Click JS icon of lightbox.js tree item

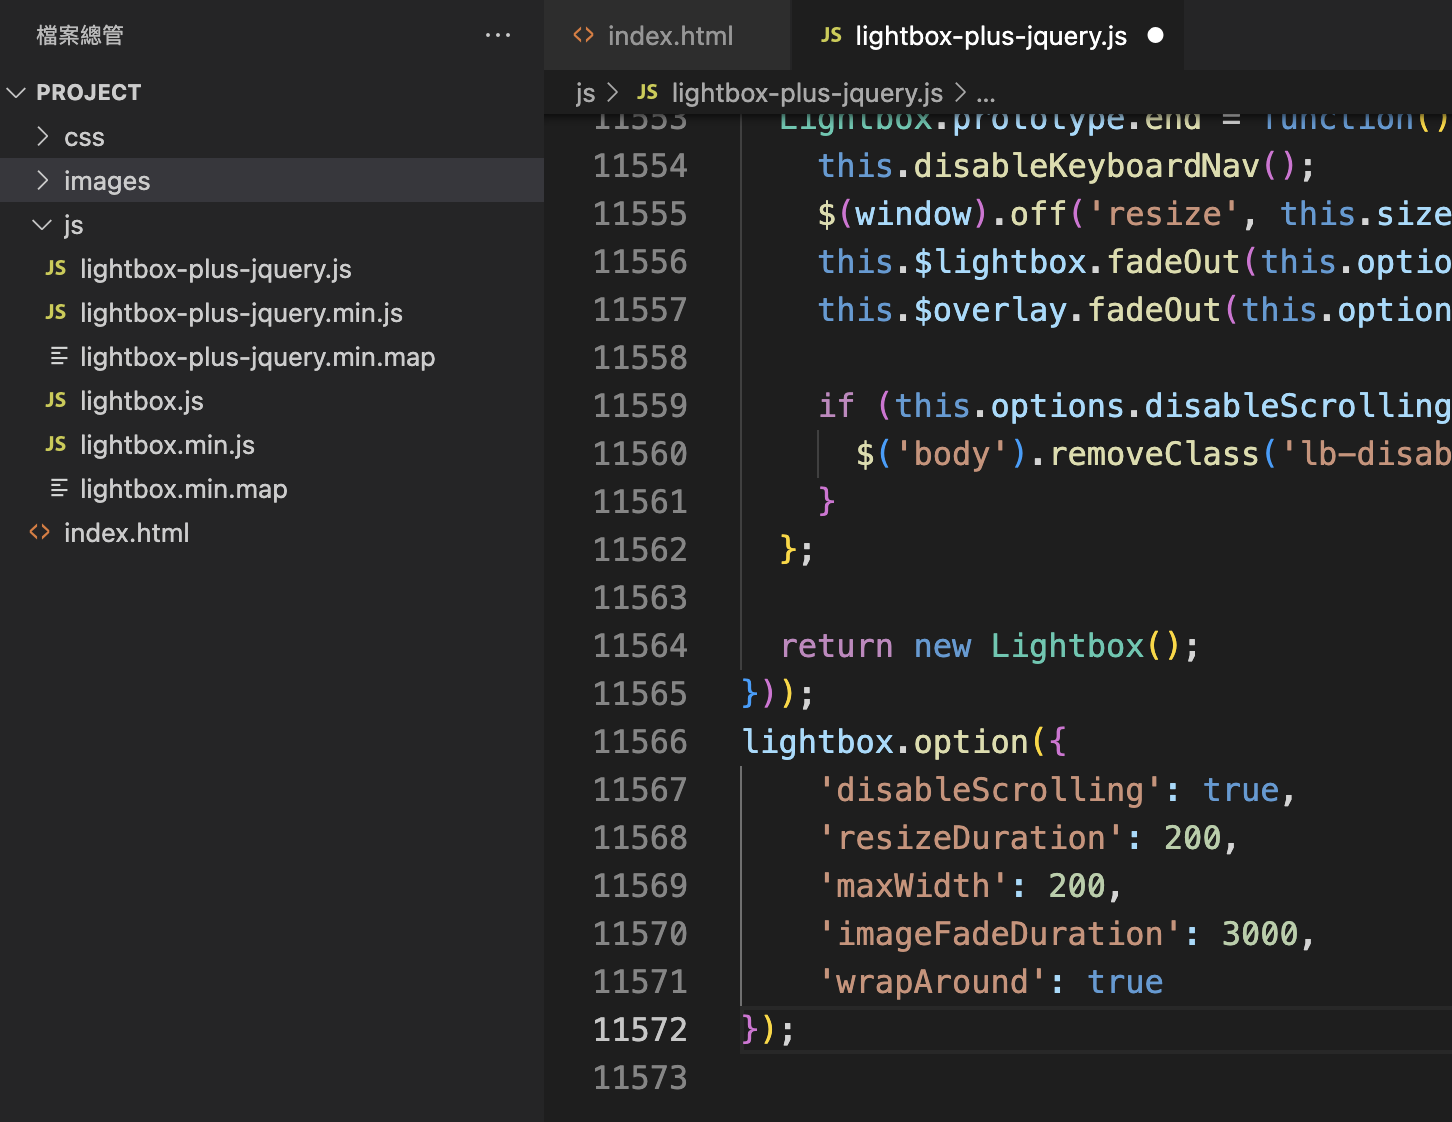coord(56,400)
